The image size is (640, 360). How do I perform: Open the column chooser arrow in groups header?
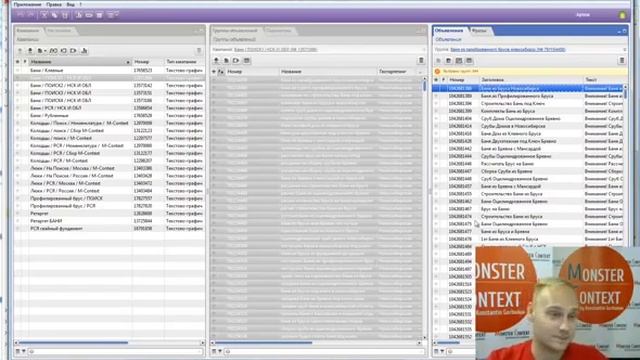point(420,72)
